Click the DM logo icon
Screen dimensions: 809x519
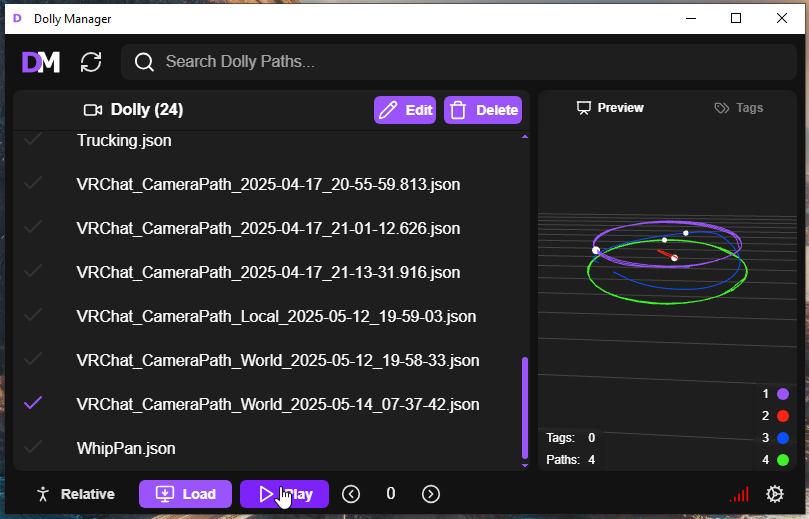(x=41, y=62)
